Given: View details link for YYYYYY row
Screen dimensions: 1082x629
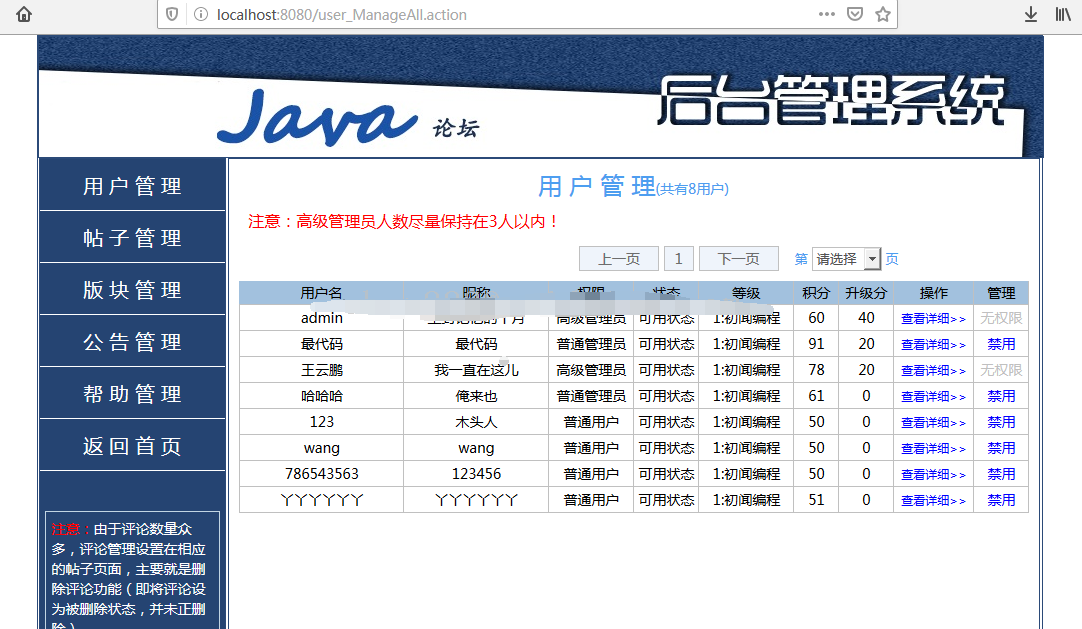Looking at the screenshot, I should click(933, 500).
